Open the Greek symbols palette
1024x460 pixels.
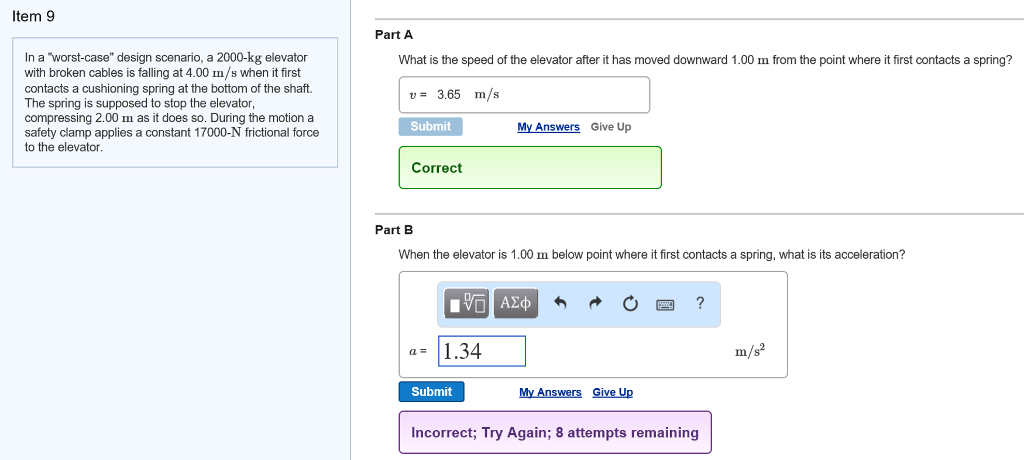click(x=516, y=302)
